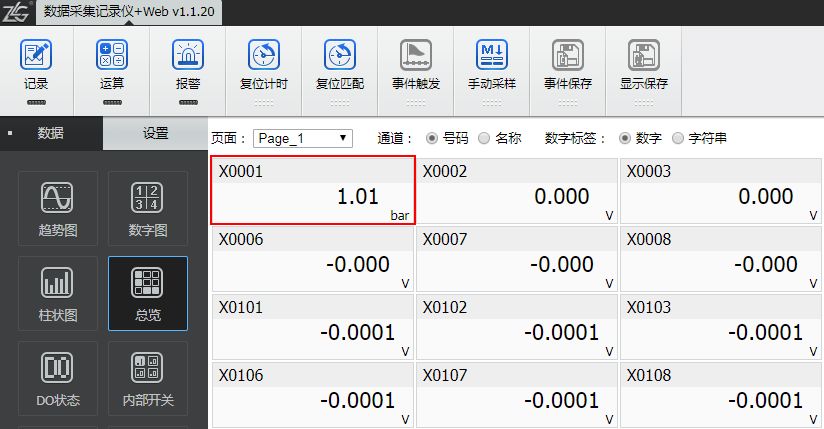Click the 事件保存 (Event Save) icon
This screenshot has width=824, height=429.
[568, 56]
